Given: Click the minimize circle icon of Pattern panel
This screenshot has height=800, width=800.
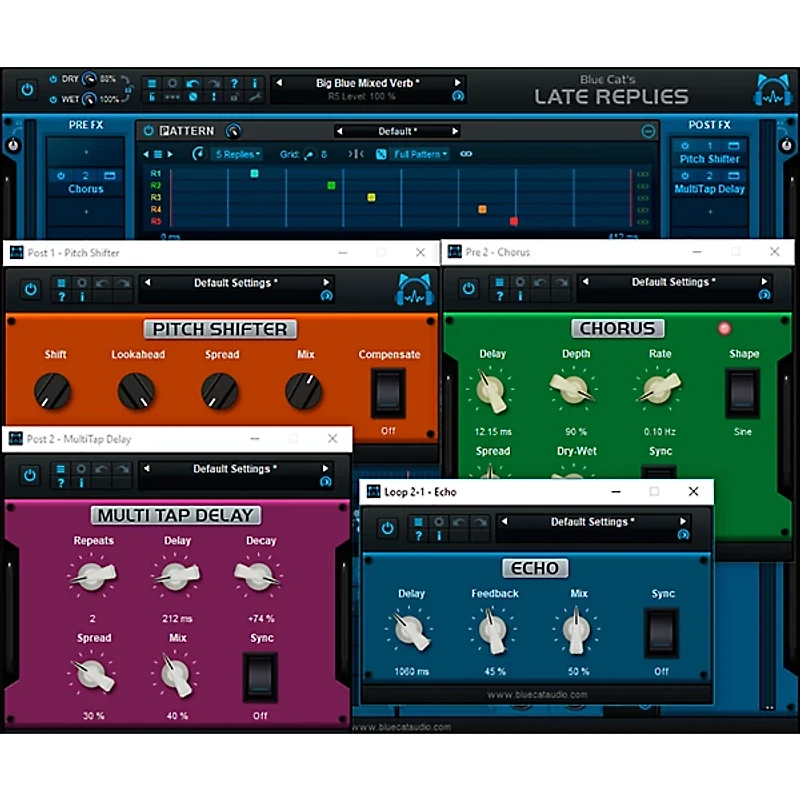Looking at the screenshot, I should (647, 132).
